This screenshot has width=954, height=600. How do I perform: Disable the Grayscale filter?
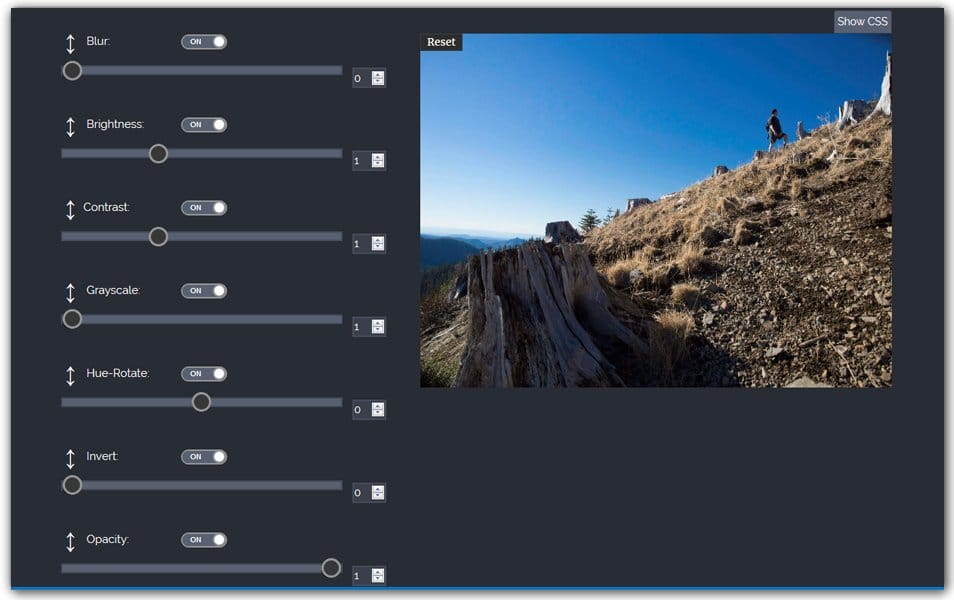pos(203,291)
